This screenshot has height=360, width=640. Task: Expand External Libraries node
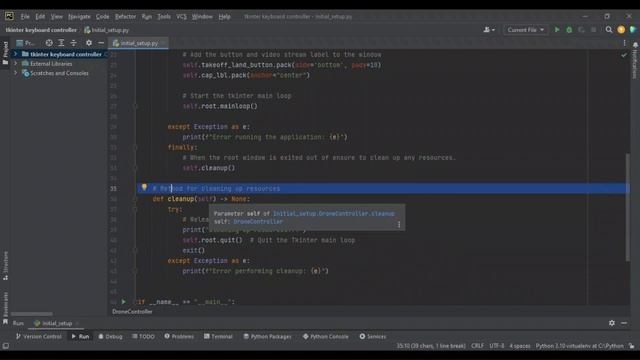coord(16,64)
